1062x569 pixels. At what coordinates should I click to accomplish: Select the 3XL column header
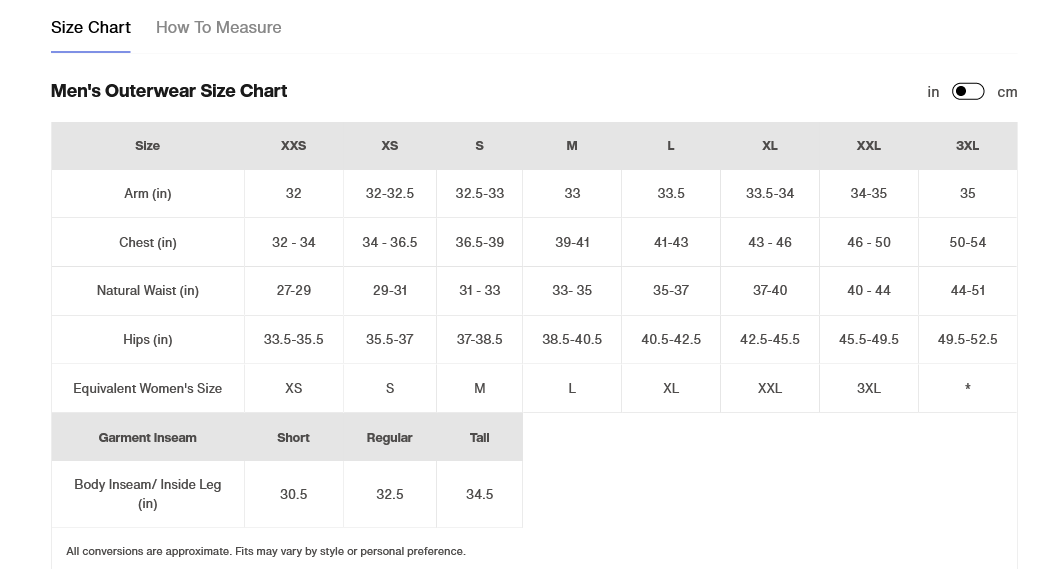click(x=967, y=145)
